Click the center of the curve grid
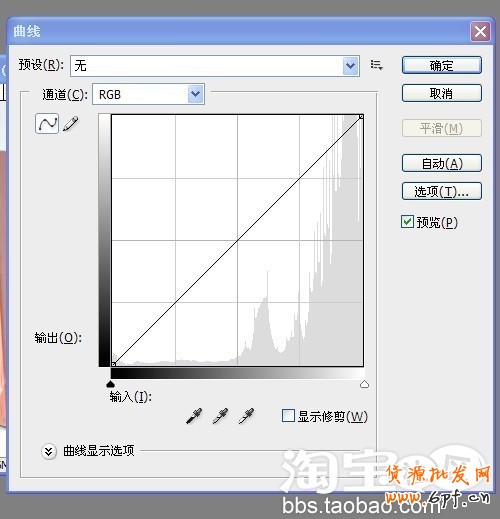 tap(237, 240)
